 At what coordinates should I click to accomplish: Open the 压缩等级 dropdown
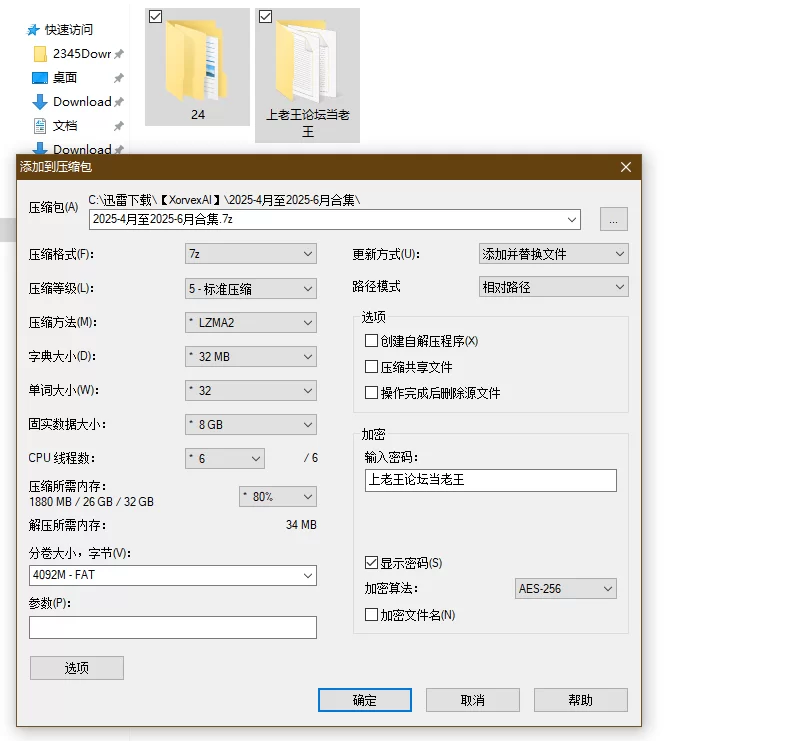pos(250,289)
